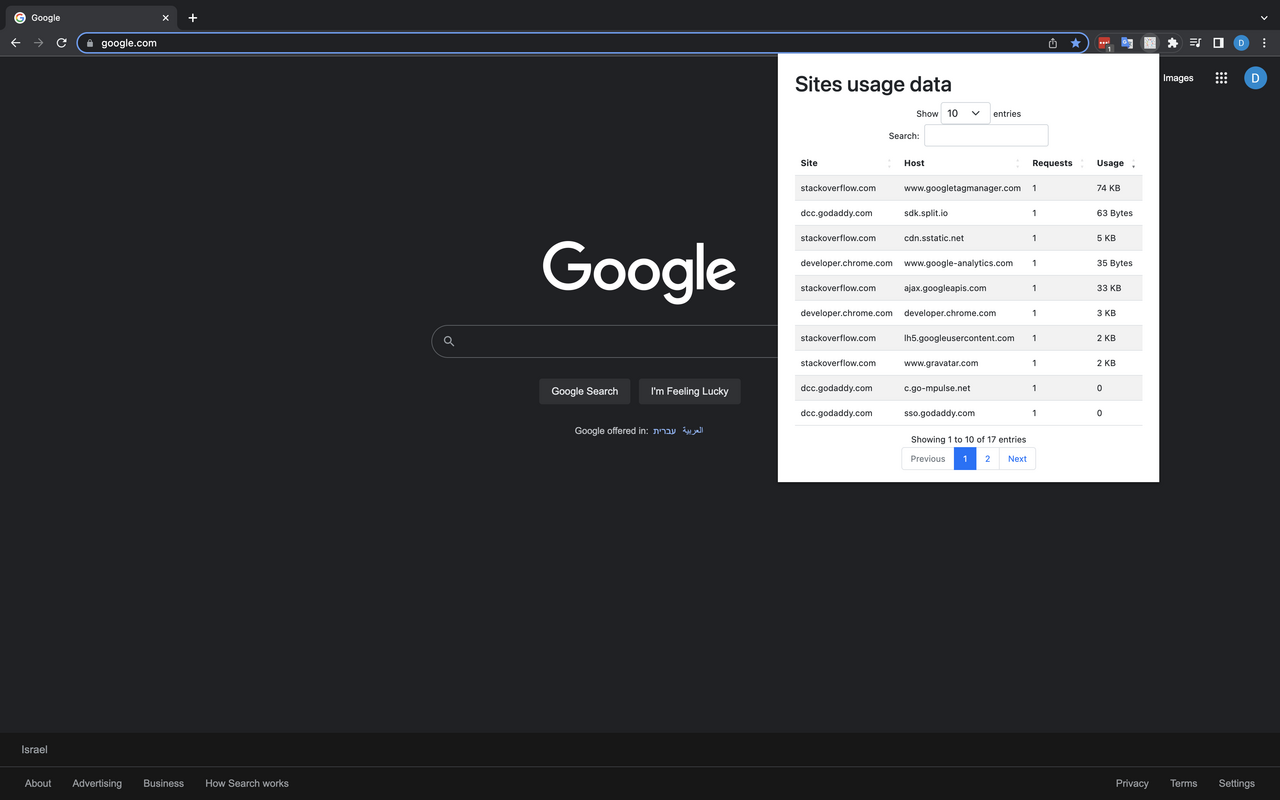This screenshot has width=1280, height=800.
Task: Open Chrome's side panel icon
Action: (x=1218, y=42)
